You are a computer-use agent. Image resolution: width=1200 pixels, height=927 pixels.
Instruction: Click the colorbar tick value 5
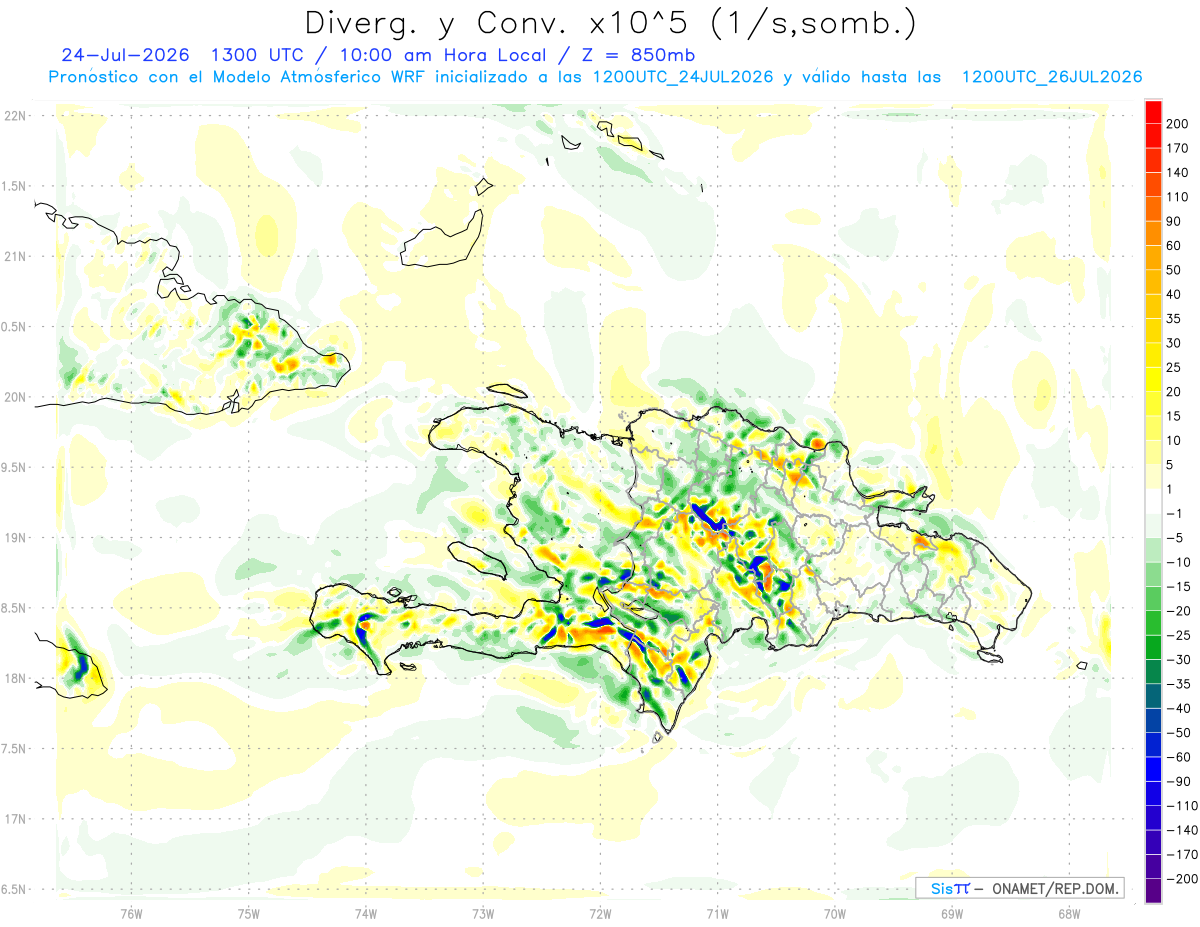pos(1172,465)
